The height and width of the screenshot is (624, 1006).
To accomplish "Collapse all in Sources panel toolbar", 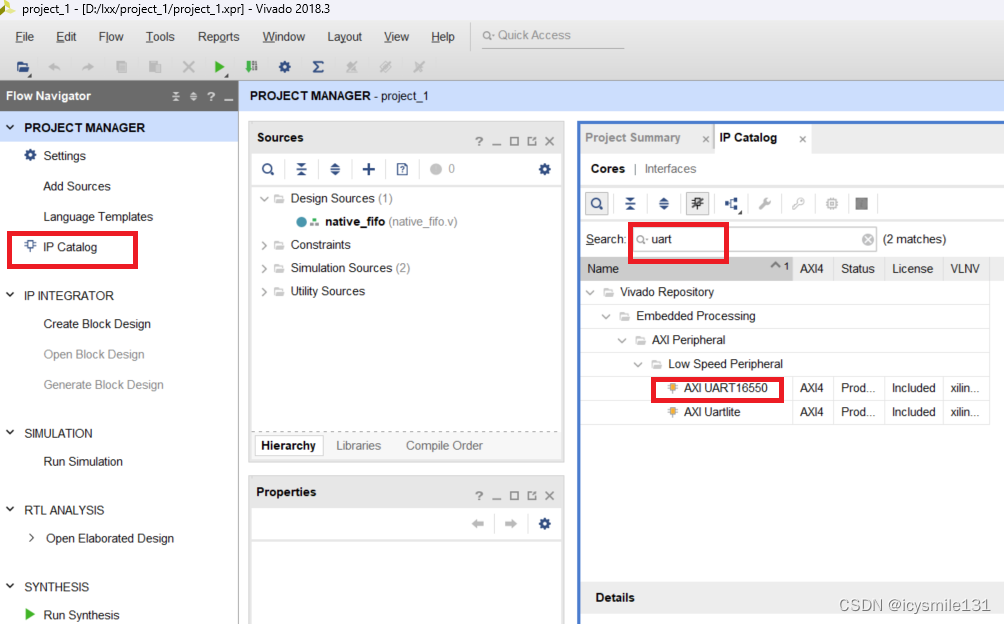I will (302, 169).
